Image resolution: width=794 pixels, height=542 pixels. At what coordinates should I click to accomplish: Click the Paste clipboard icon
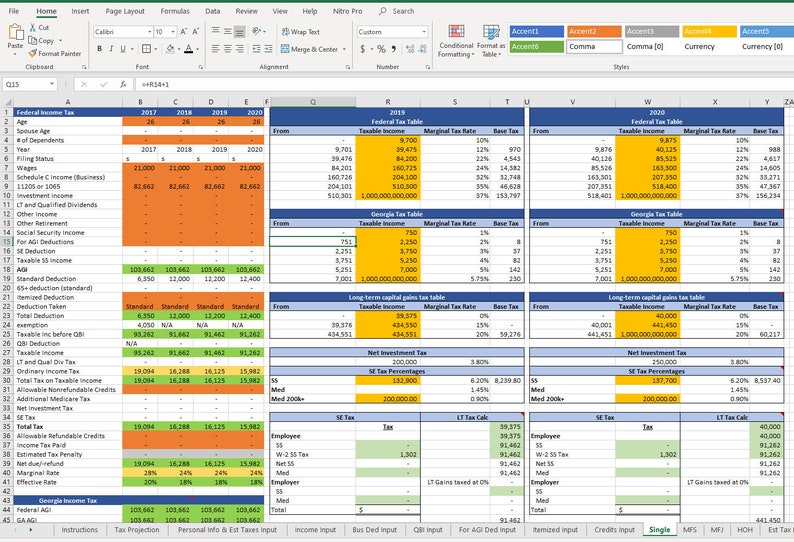tap(15, 33)
